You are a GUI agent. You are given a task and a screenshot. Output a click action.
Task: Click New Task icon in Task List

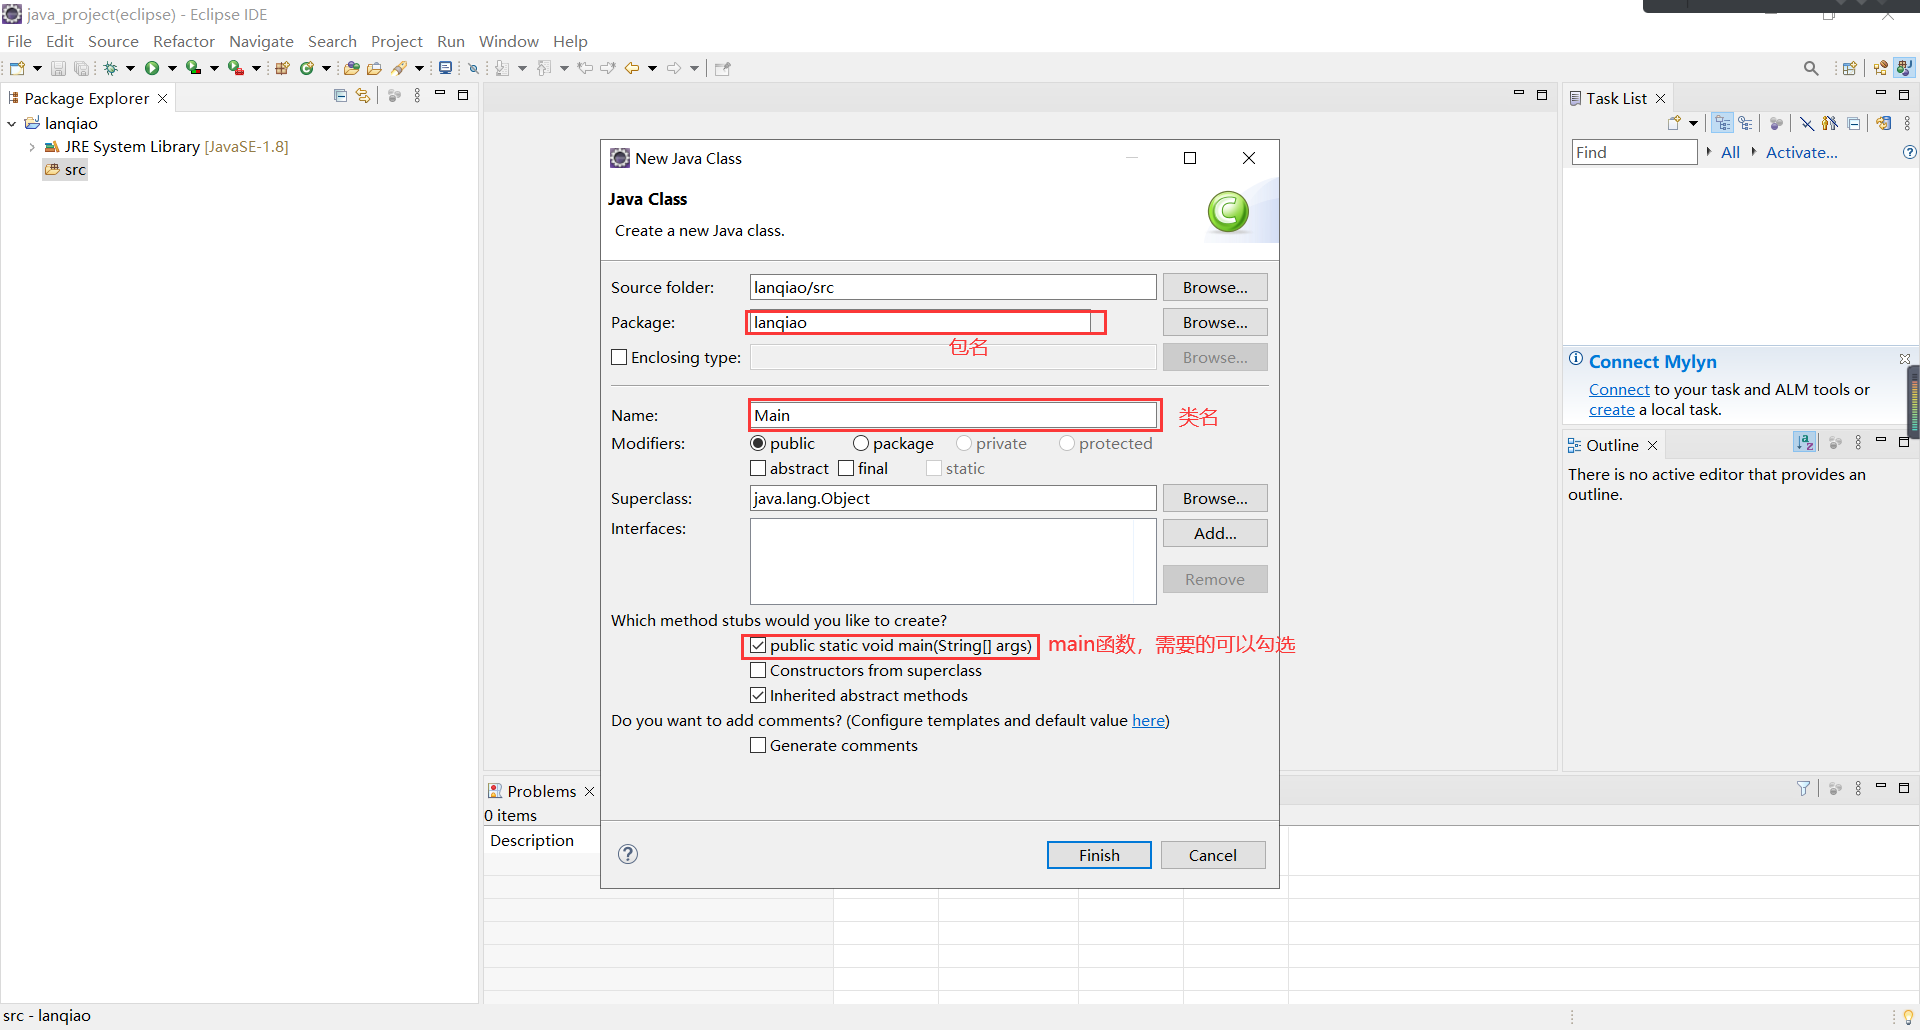point(1674,123)
